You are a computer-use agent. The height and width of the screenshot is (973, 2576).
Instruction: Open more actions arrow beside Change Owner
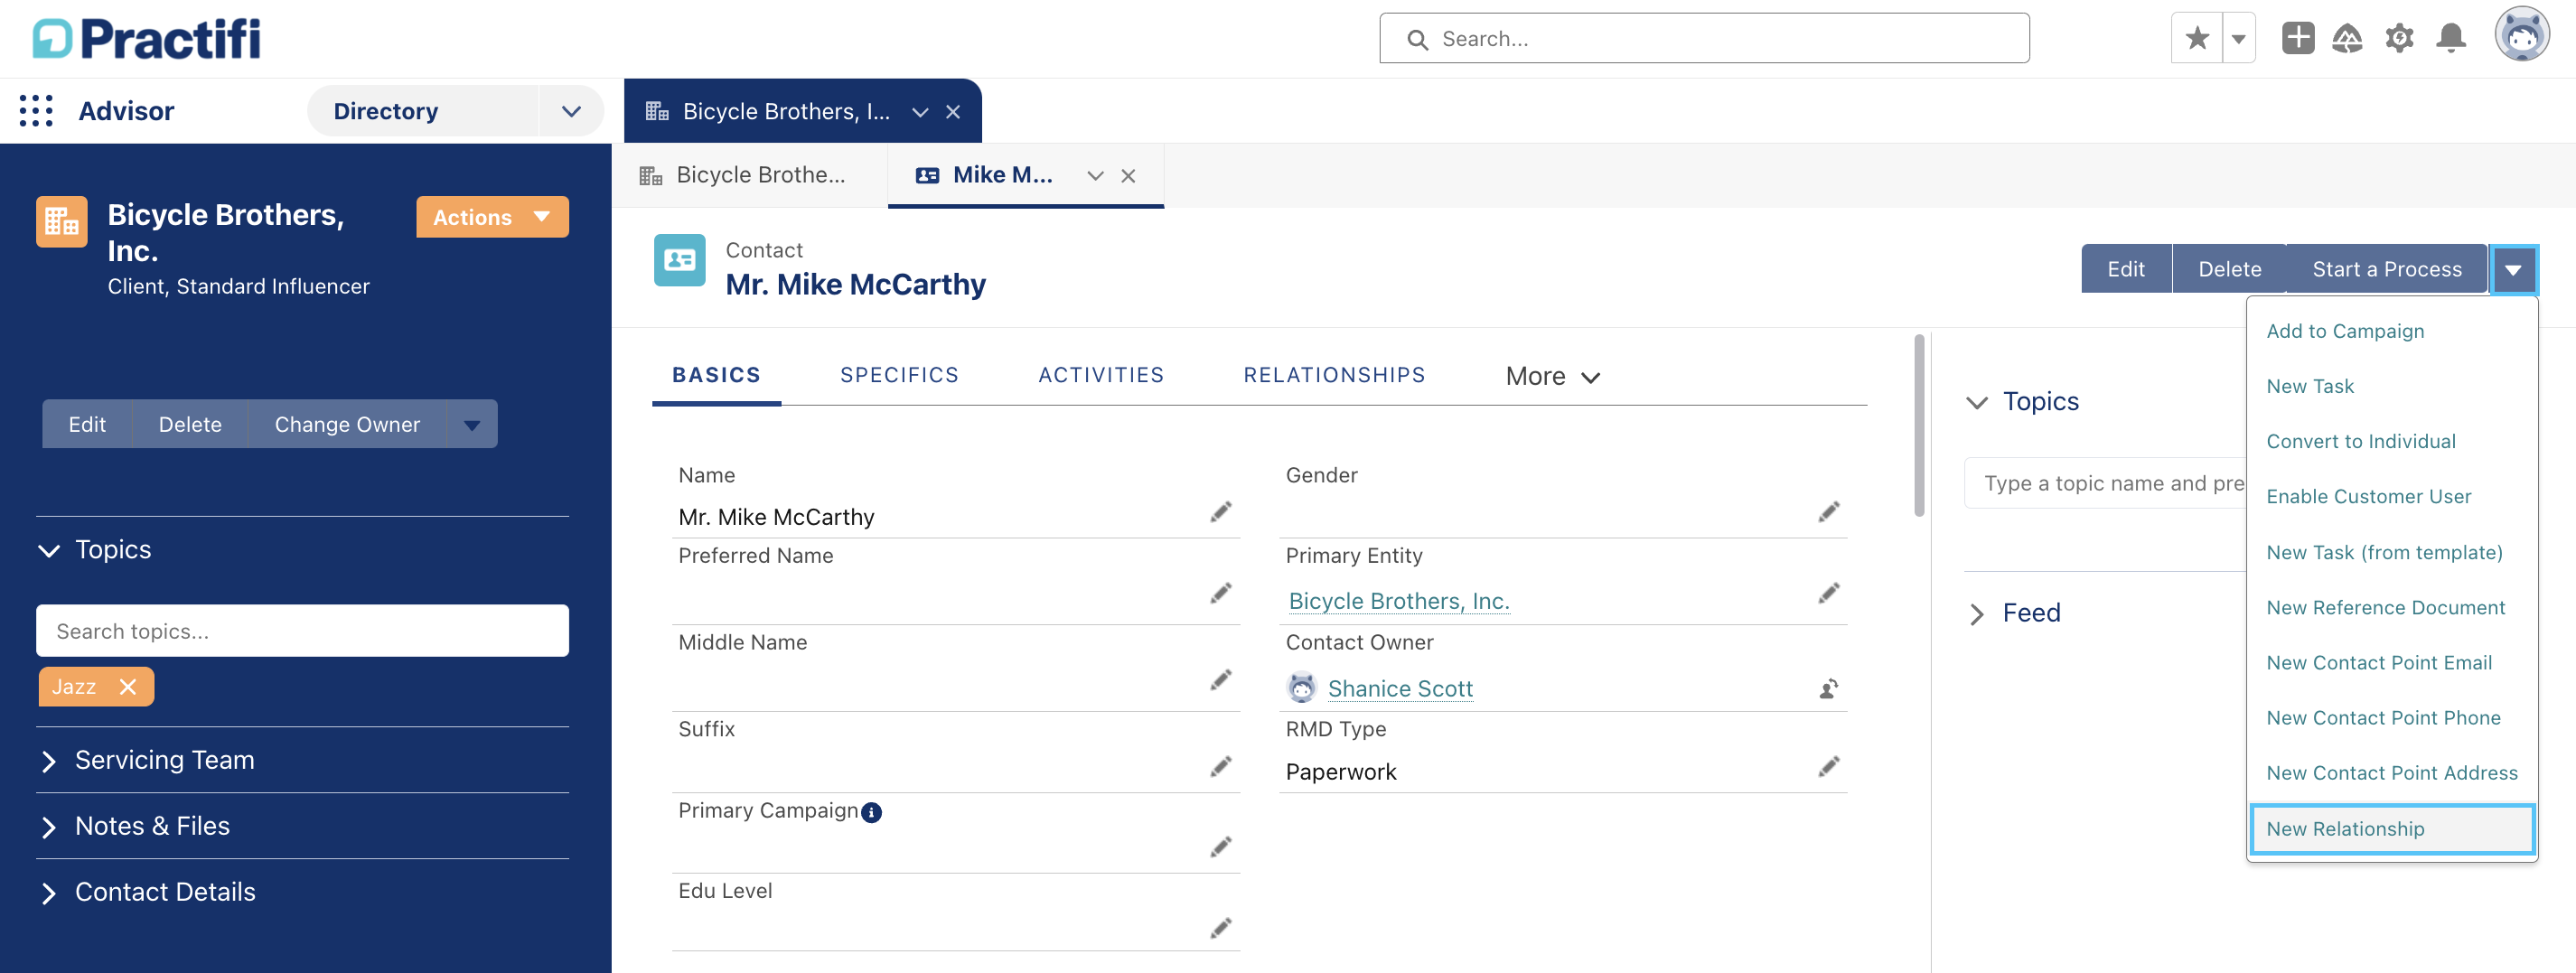point(472,424)
